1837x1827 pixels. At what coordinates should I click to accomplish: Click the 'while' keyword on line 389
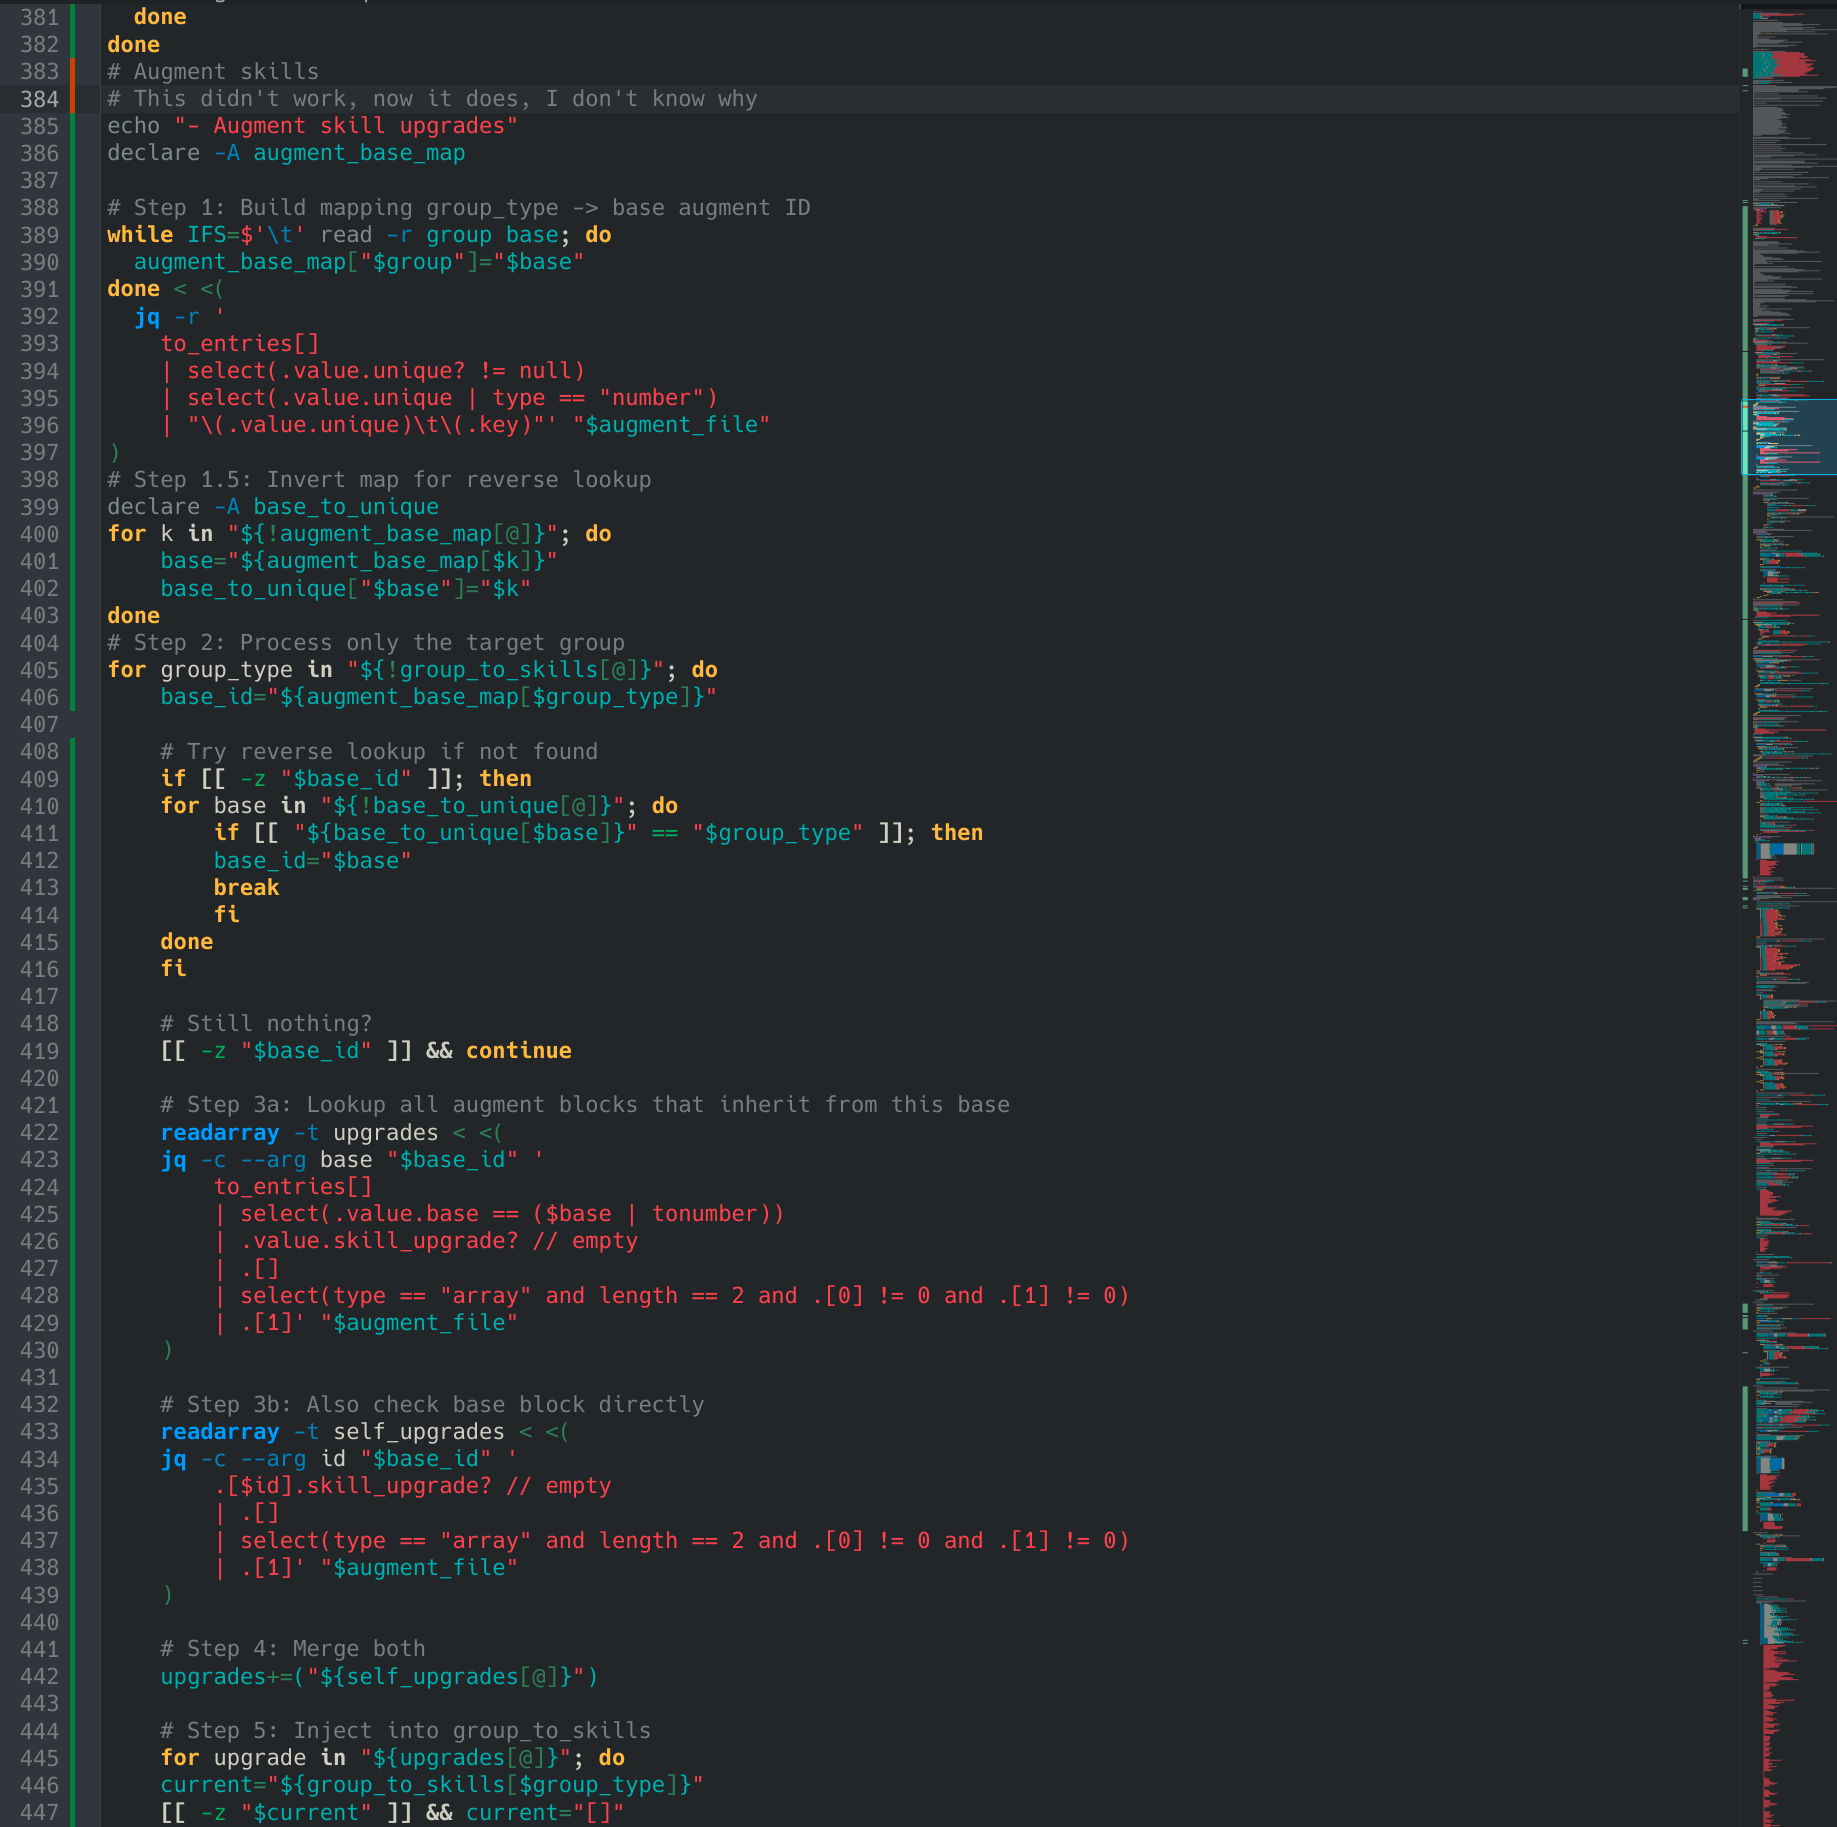(140, 235)
